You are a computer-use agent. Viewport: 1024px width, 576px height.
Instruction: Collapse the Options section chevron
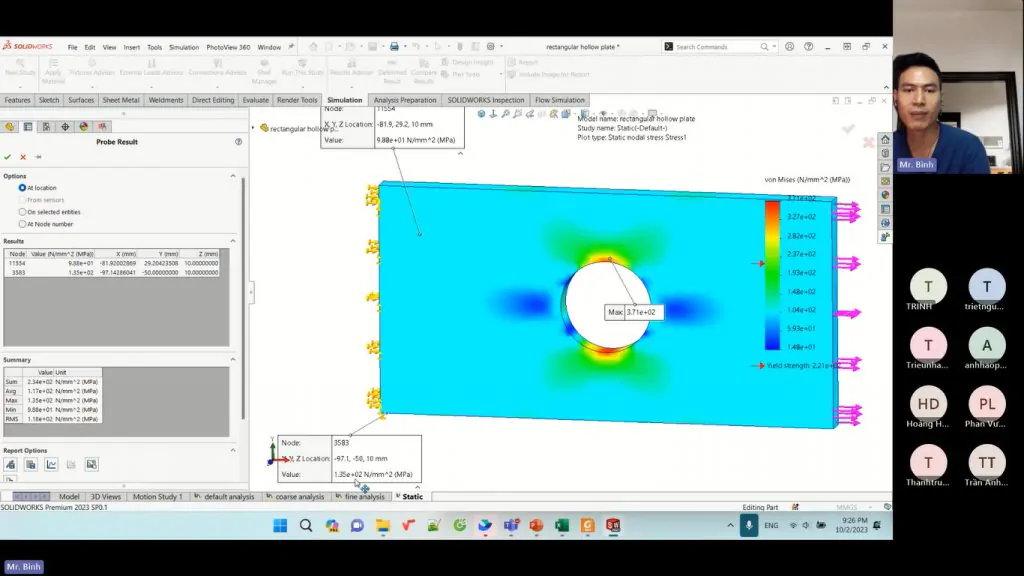pyautogui.click(x=233, y=176)
